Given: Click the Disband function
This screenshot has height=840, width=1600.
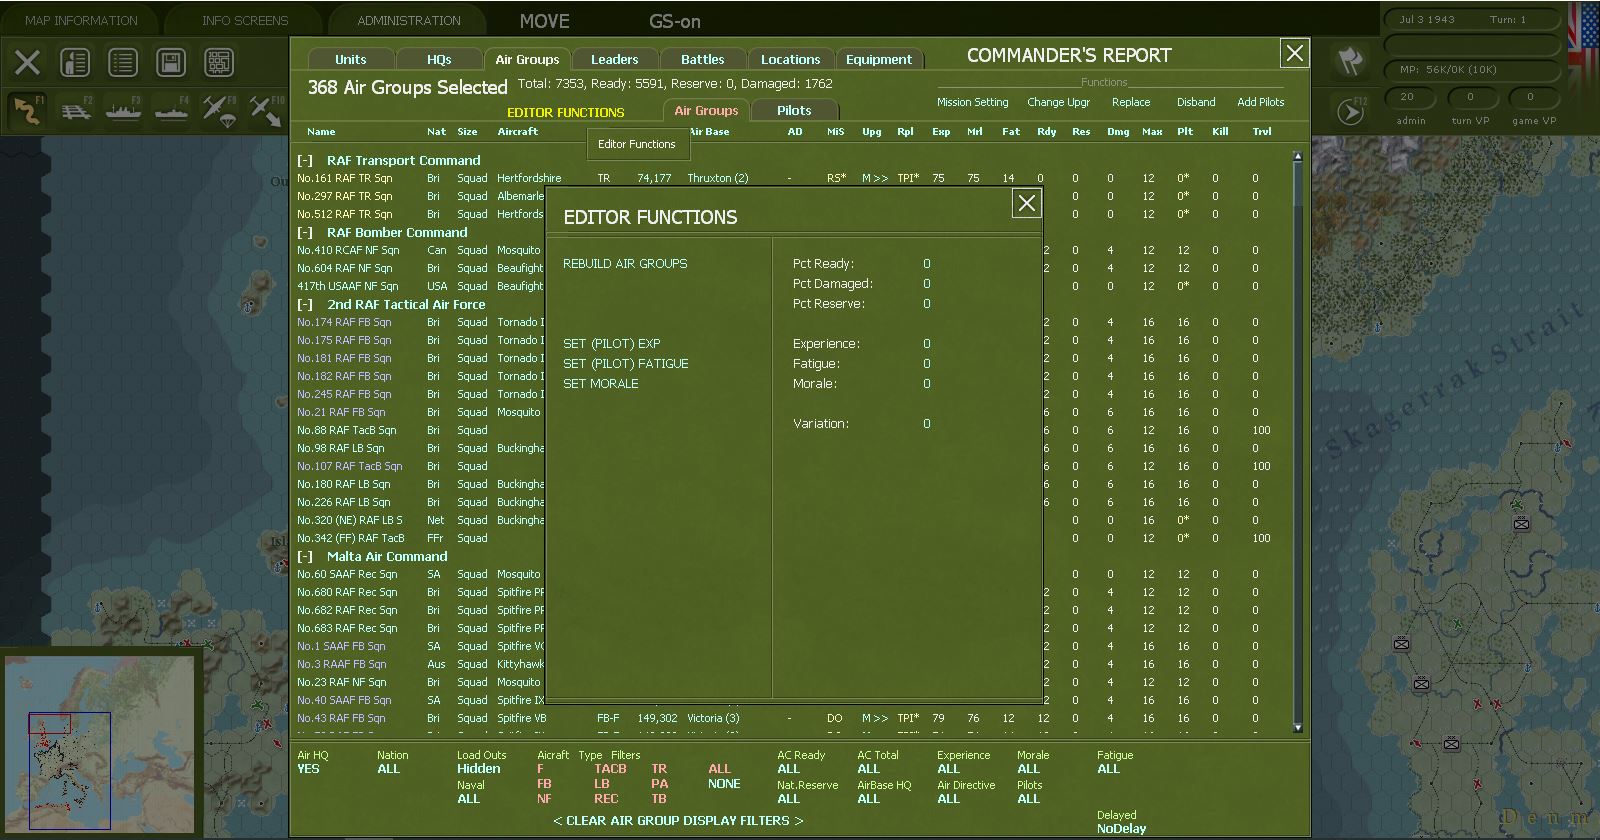Looking at the screenshot, I should [x=1196, y=102].
